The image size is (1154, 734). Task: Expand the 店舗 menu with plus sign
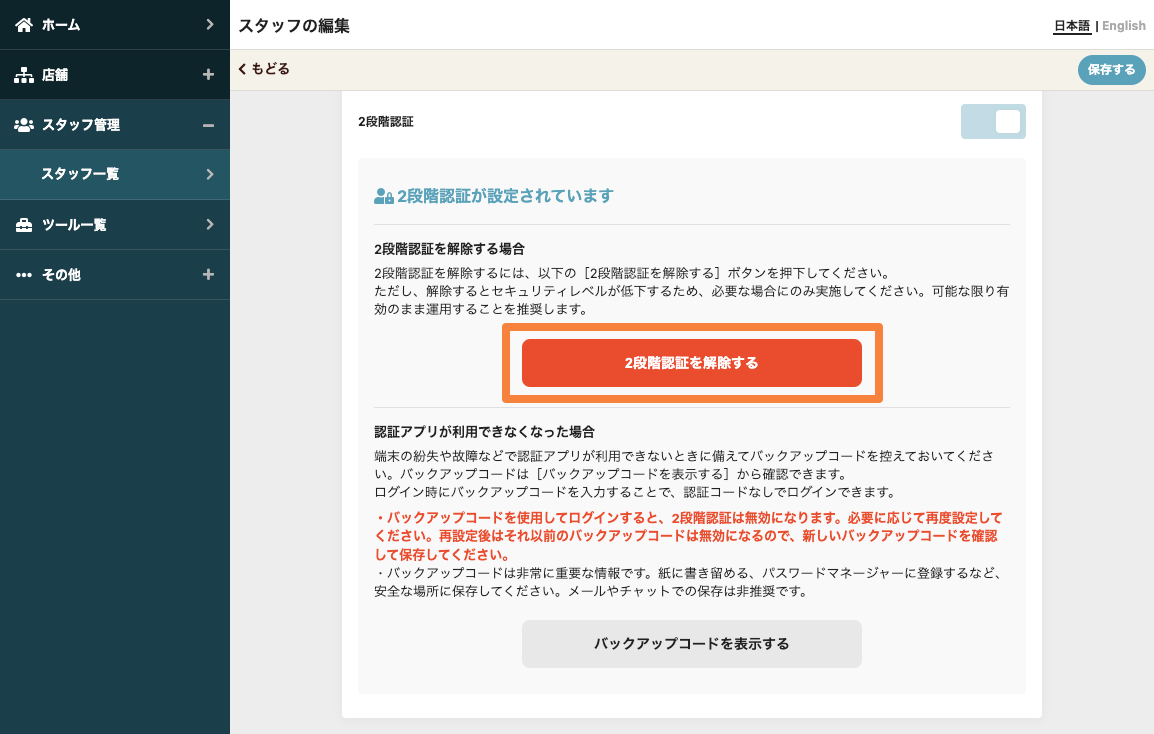click(x=208, y=75)
